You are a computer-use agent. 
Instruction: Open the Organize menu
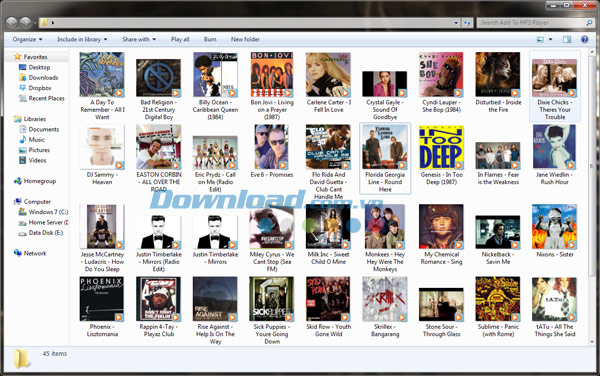click(x=28, y=39)
